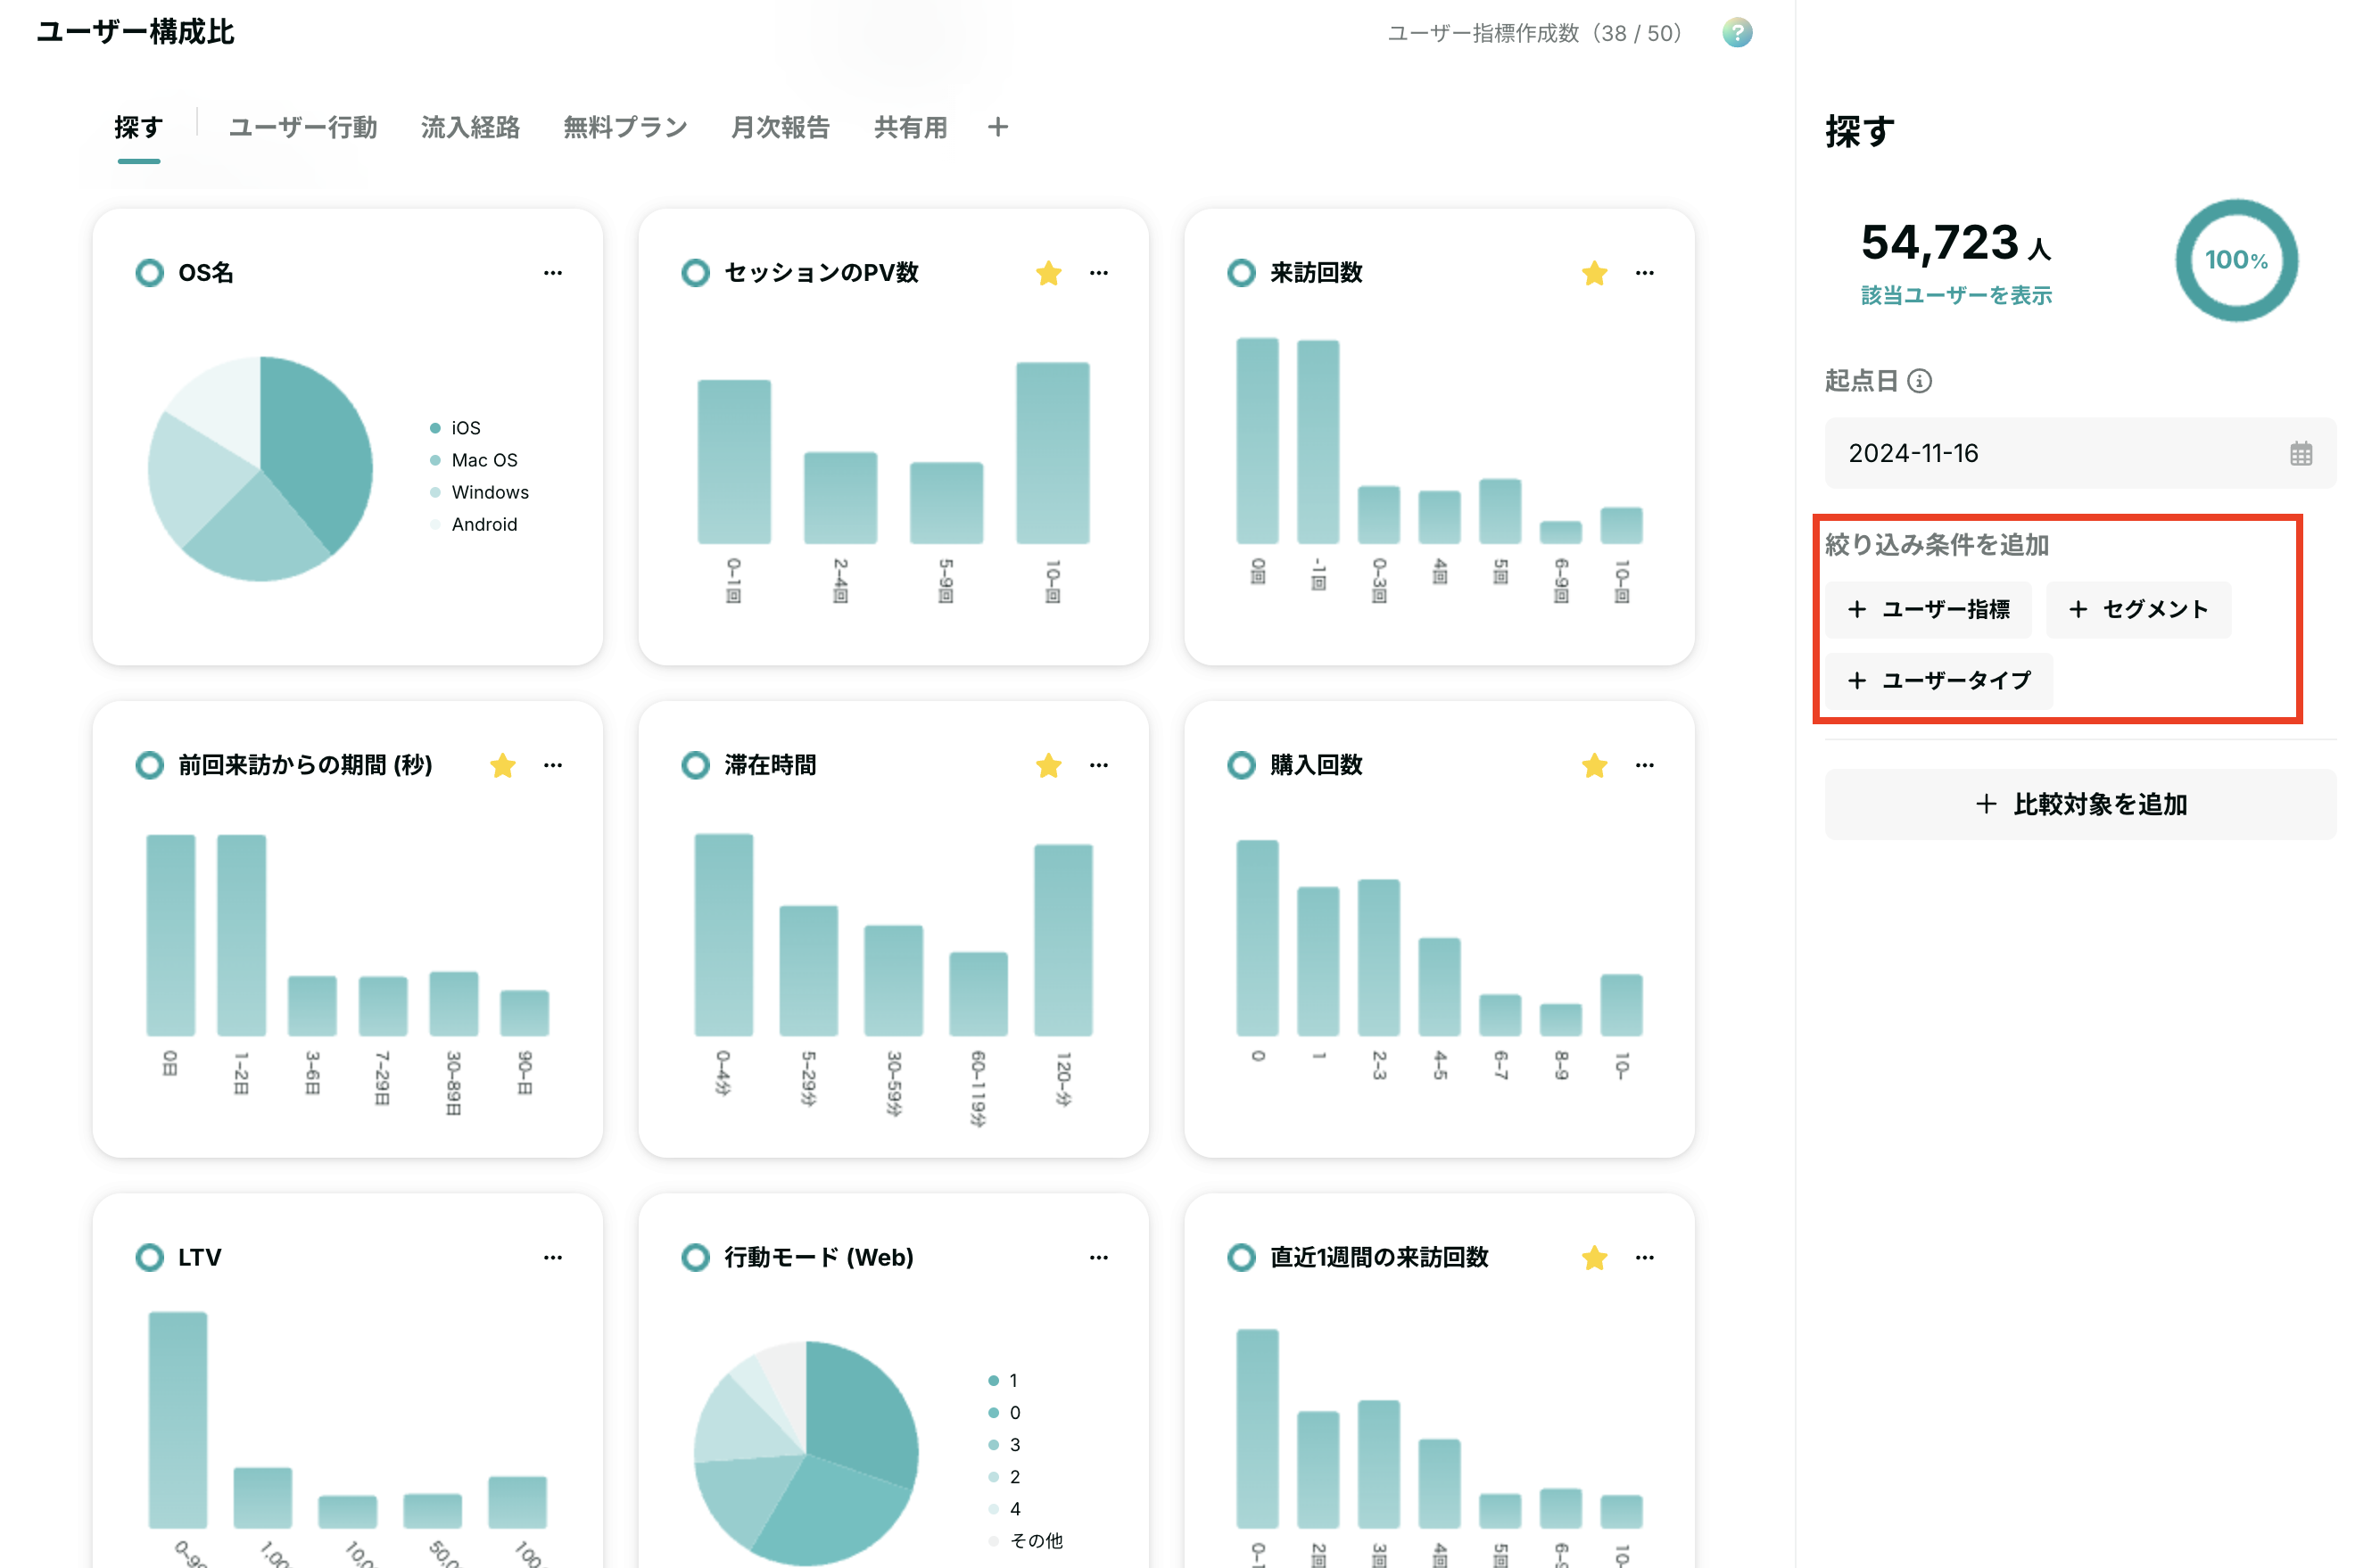Toggle favorite star on 滞在時間
Image resolution: width=2355 pixels, height=1568 pixels.
(1049, 765)
